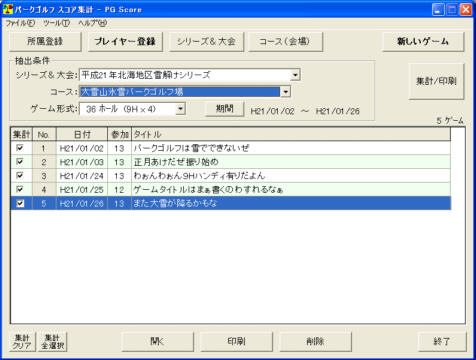Select row titled わぁんわぁん9Hハンディ有りだよん

pyautogui.click(x=231, y=176)
